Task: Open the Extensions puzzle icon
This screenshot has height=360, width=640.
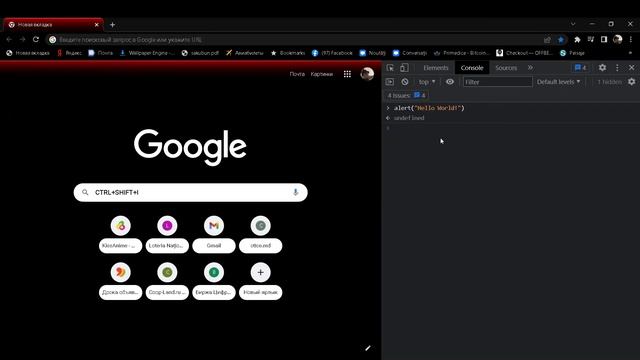Action: (x=577, y=40)
